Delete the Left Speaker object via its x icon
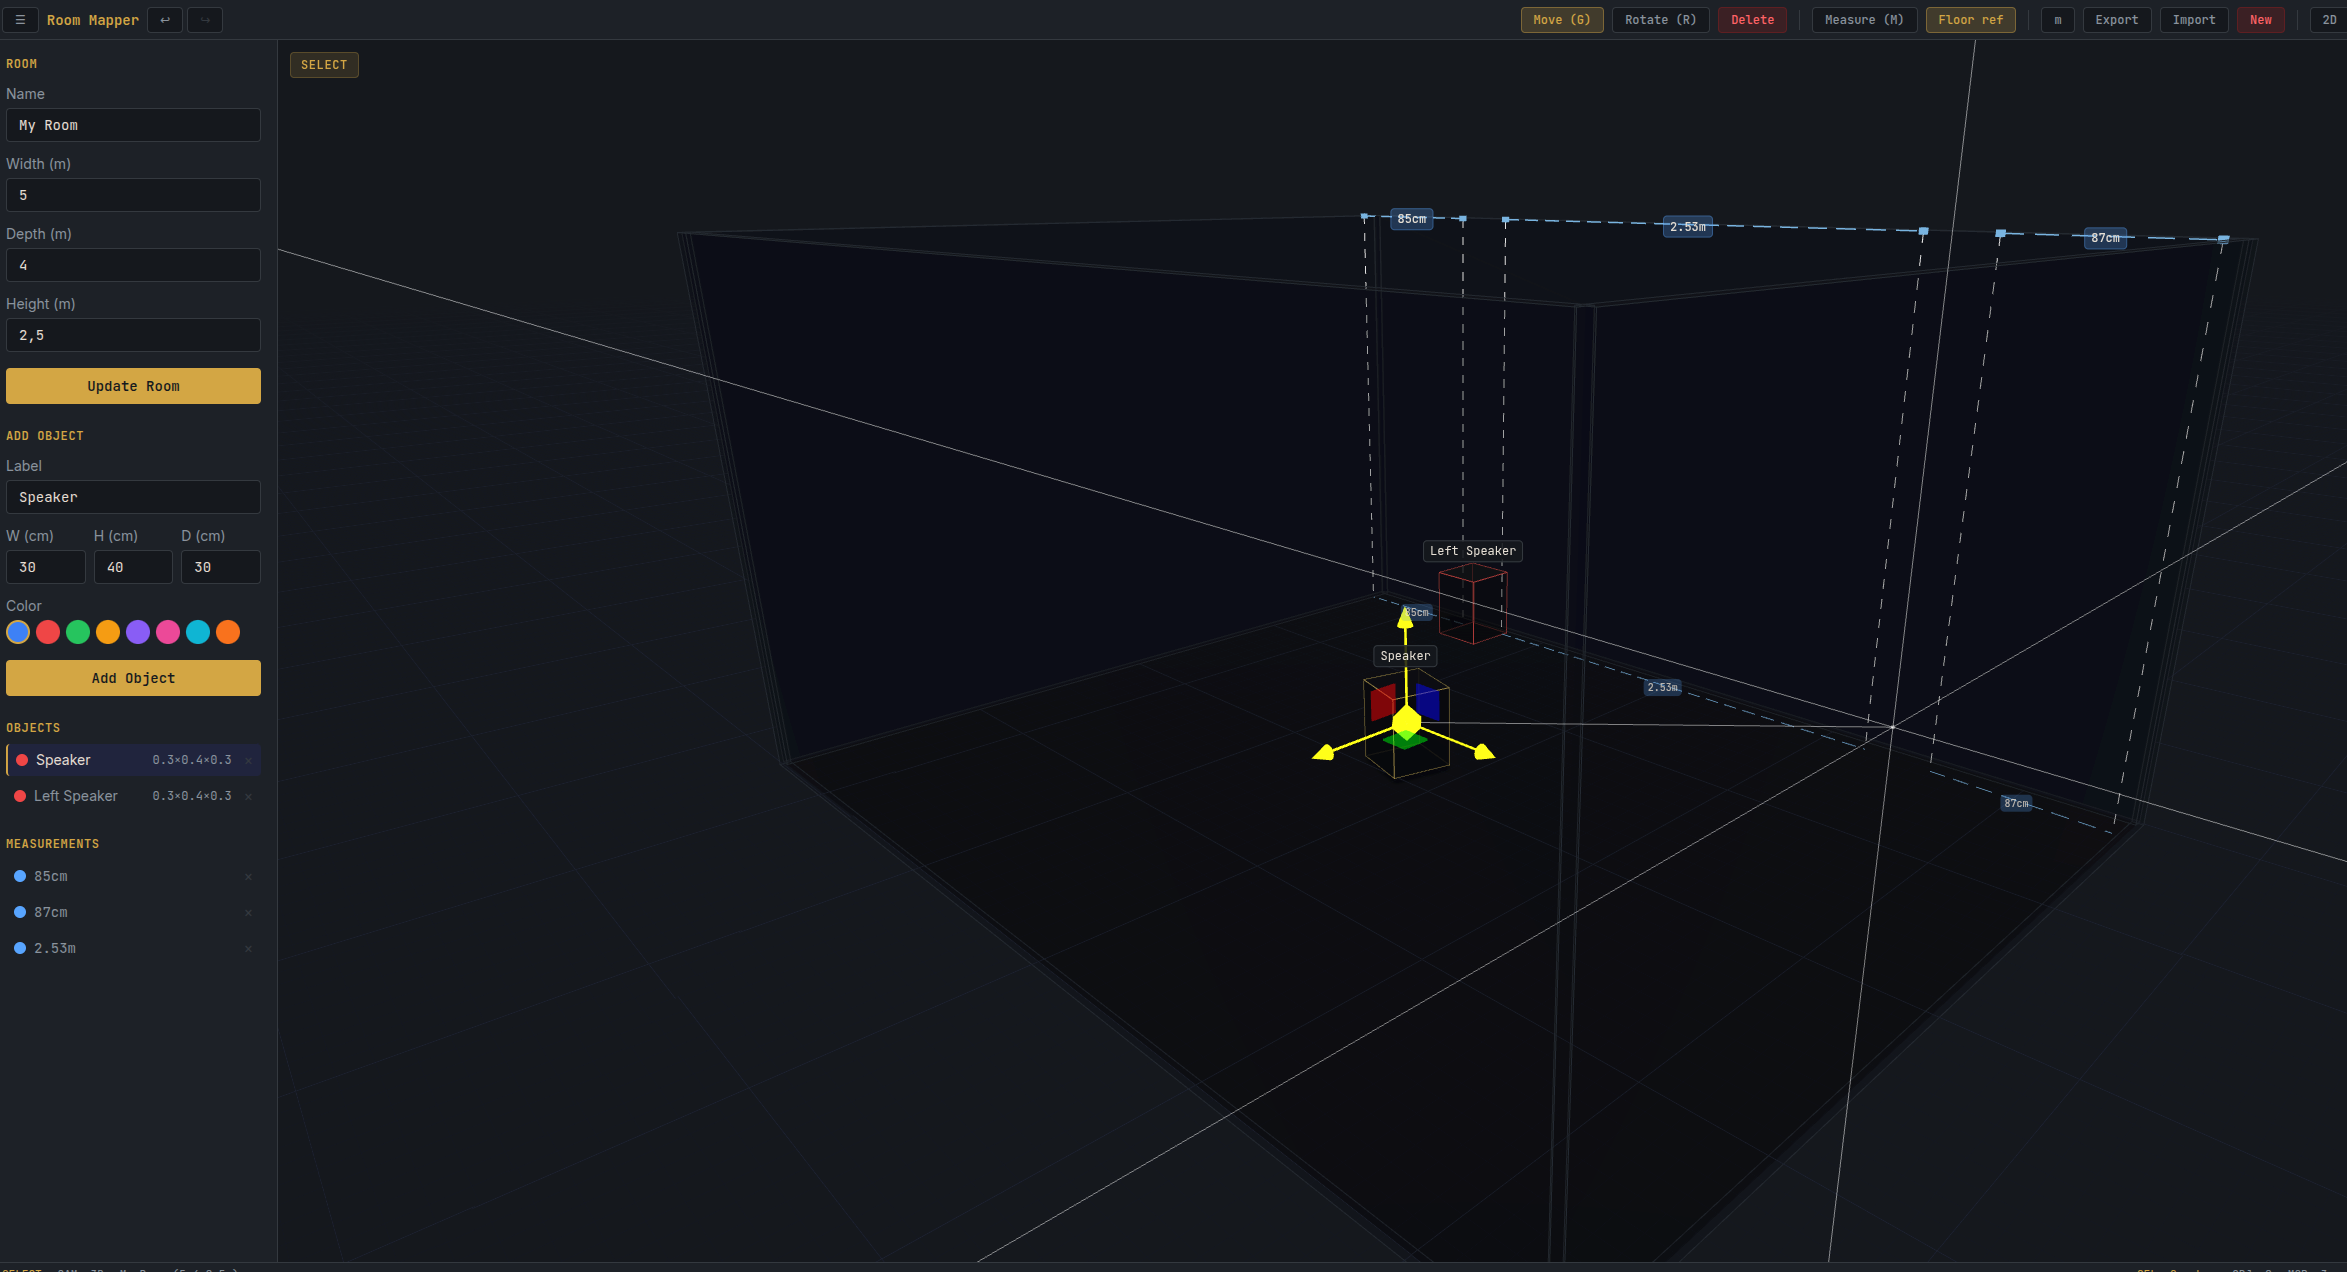Image resolution: width=2347 pixels, height=1272 pixels. coord(248,796)
